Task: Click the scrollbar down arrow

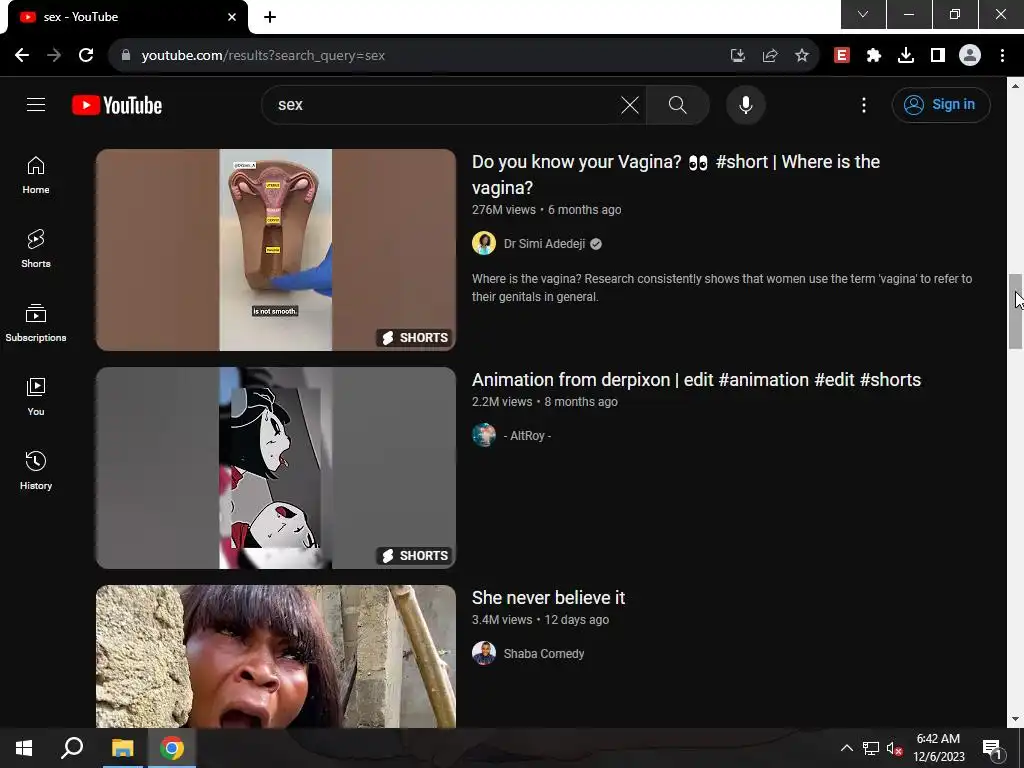Action: point(1016,719)
